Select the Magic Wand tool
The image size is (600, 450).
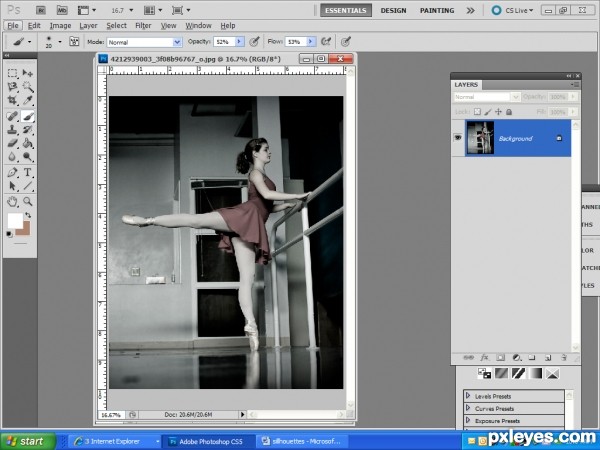(28, 87)
